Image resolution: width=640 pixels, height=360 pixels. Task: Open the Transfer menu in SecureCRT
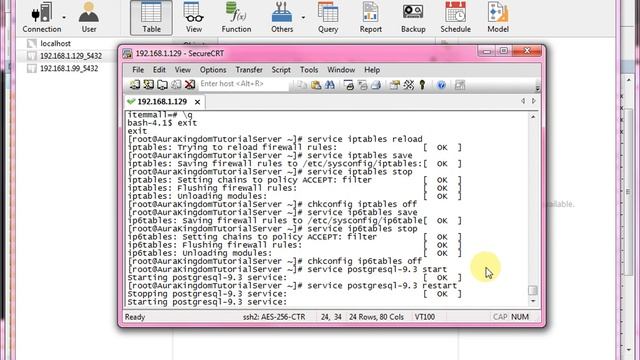[x=249, y=70]
